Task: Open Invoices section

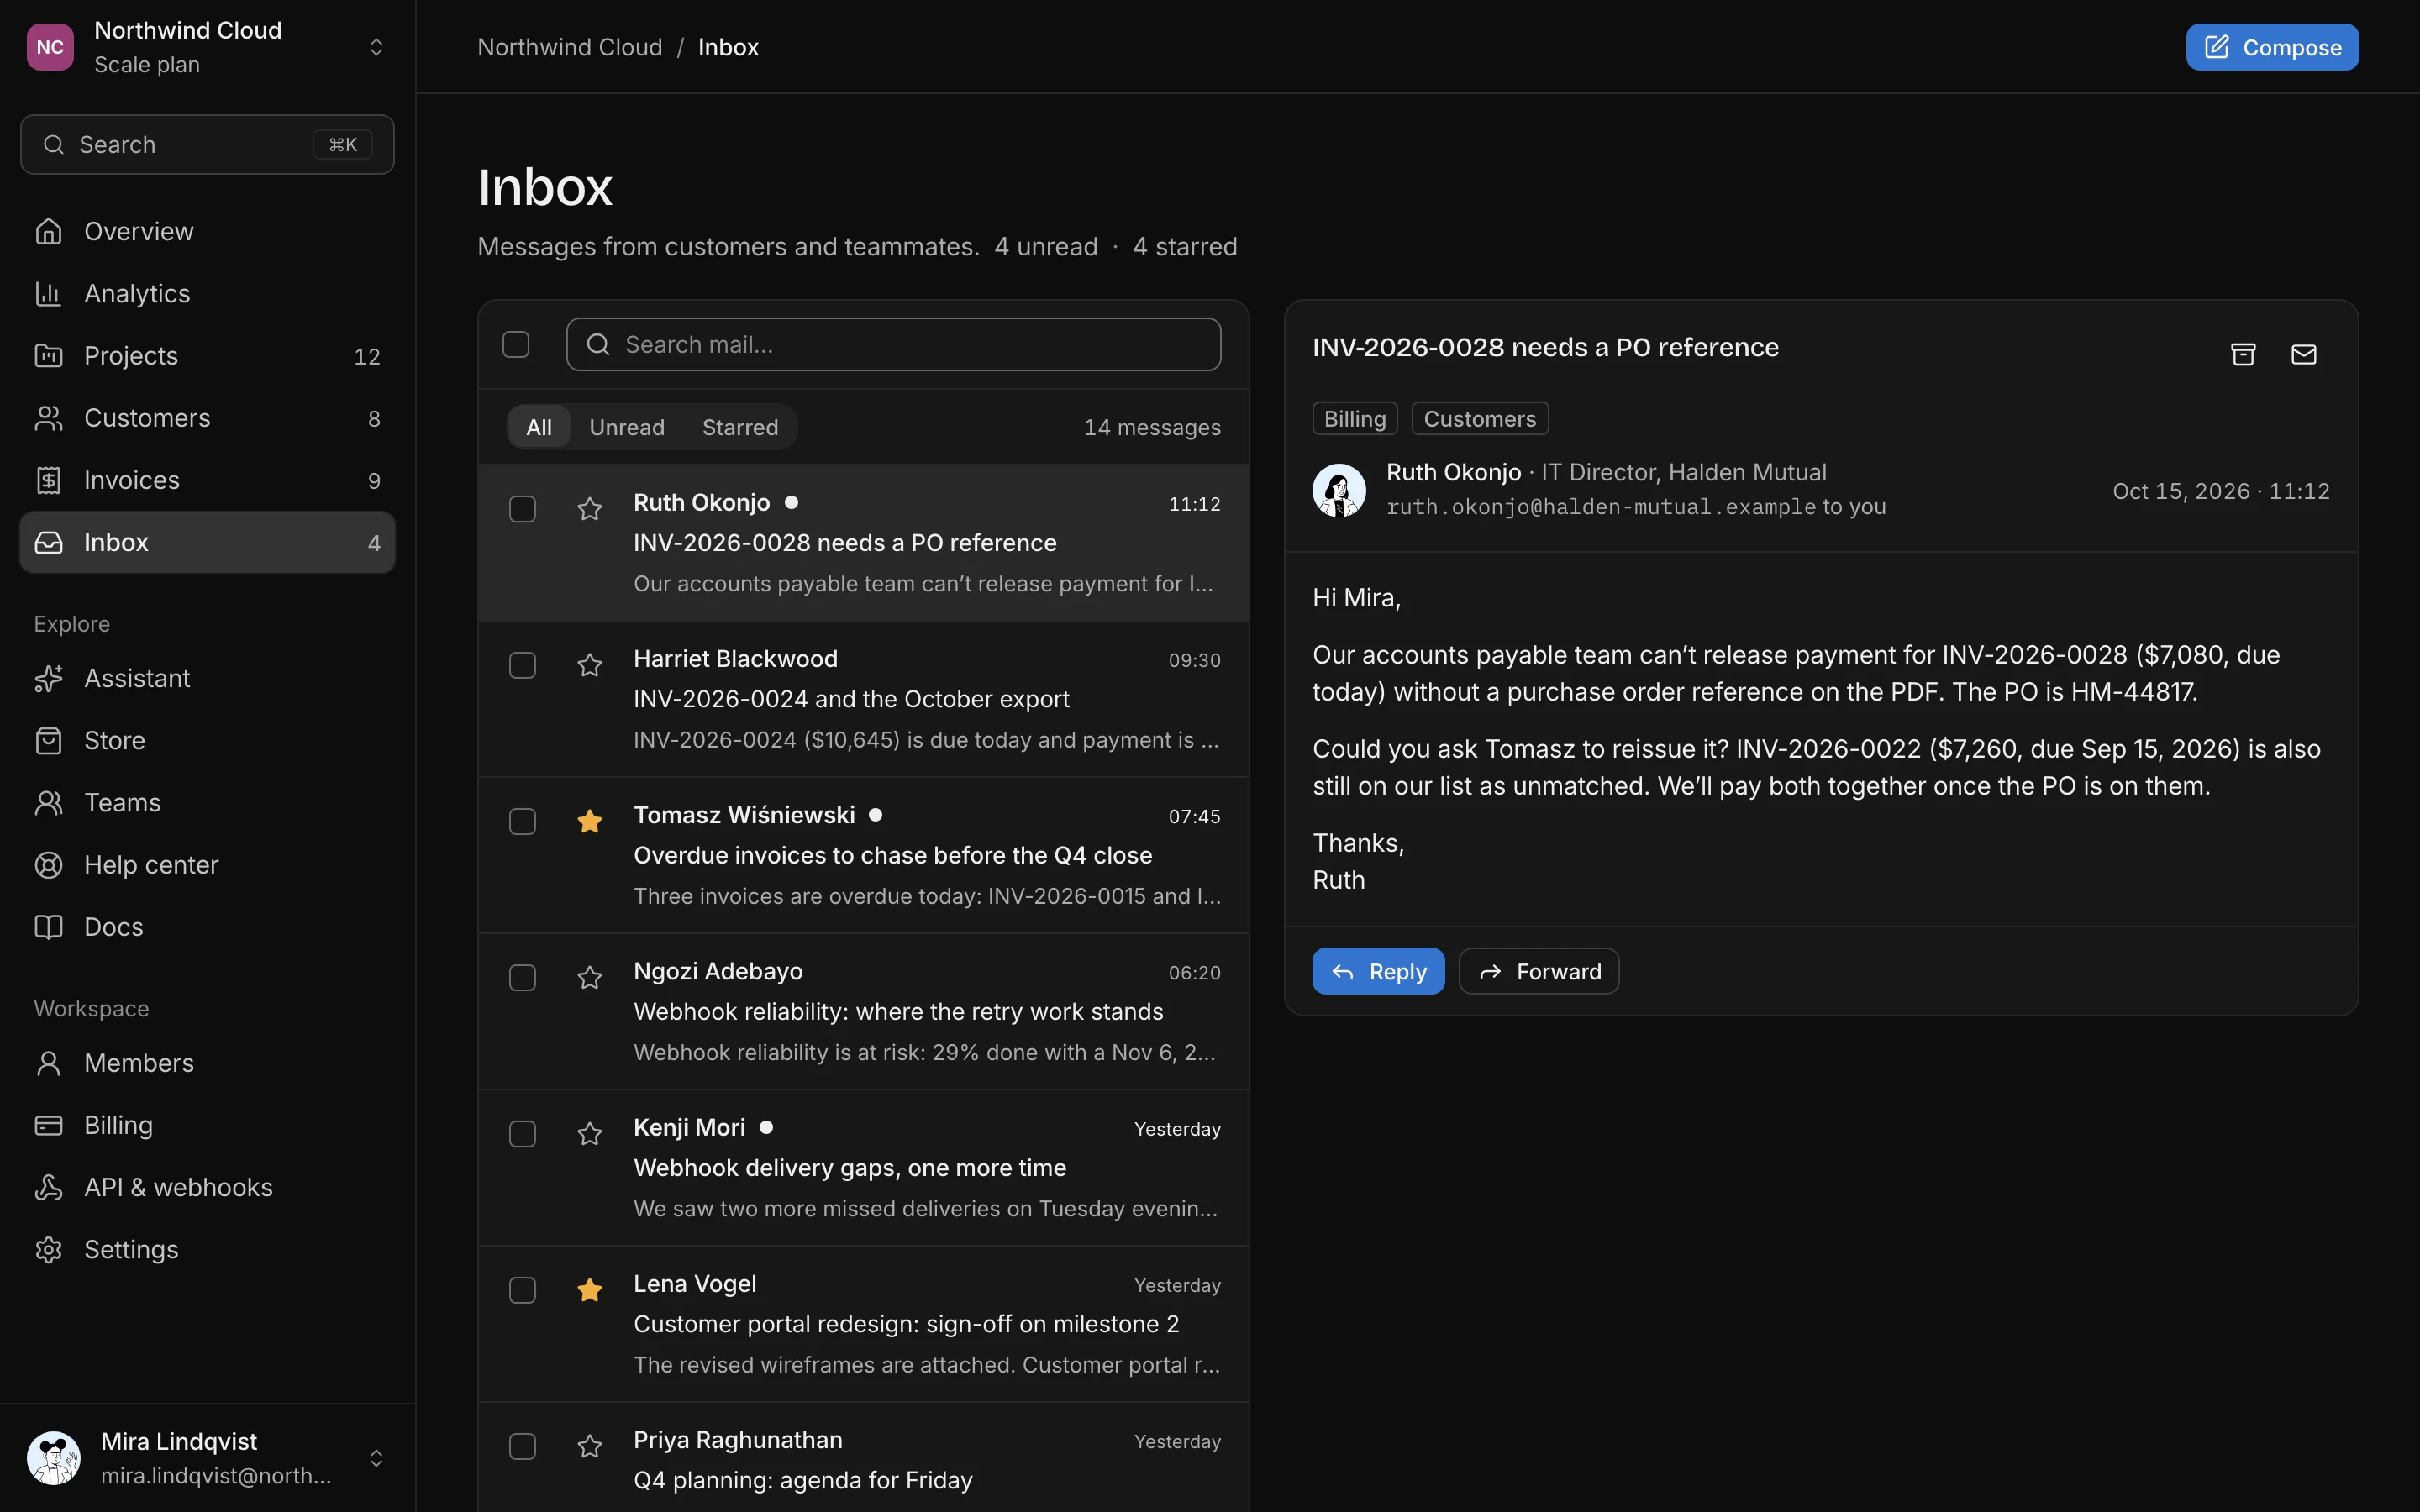Action: [x=208, y=480]
